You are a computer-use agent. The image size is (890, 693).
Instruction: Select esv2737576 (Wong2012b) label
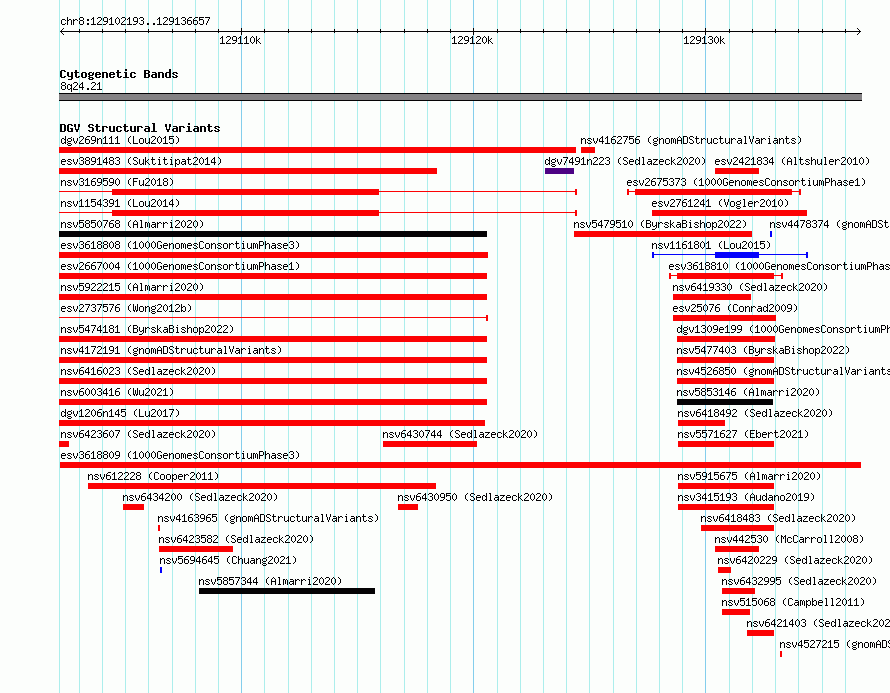tap(126, 308)
